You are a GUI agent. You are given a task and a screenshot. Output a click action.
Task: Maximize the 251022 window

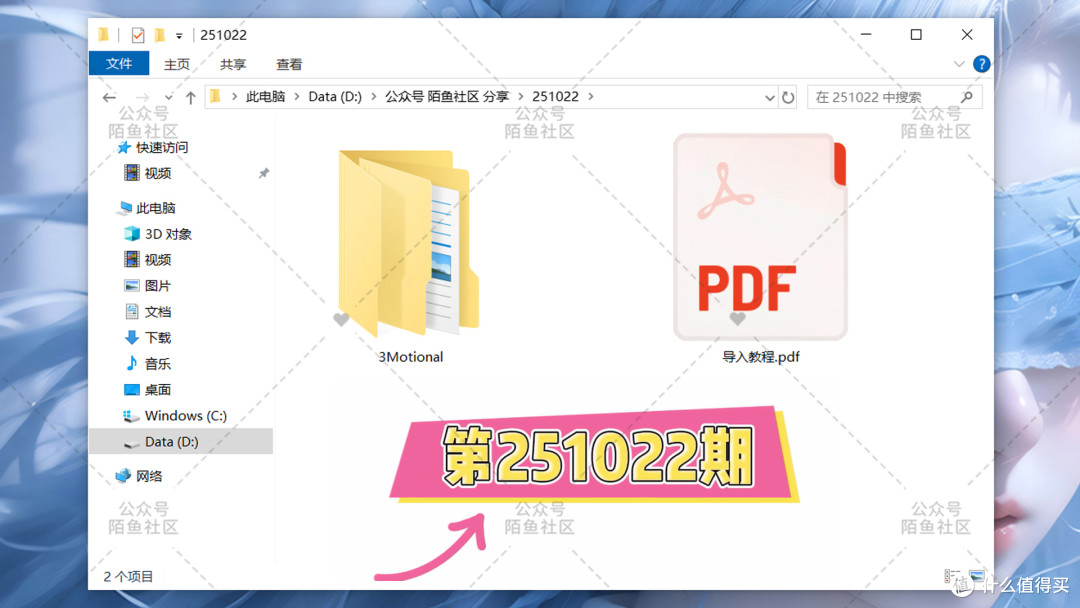click(x=916, y=34)
